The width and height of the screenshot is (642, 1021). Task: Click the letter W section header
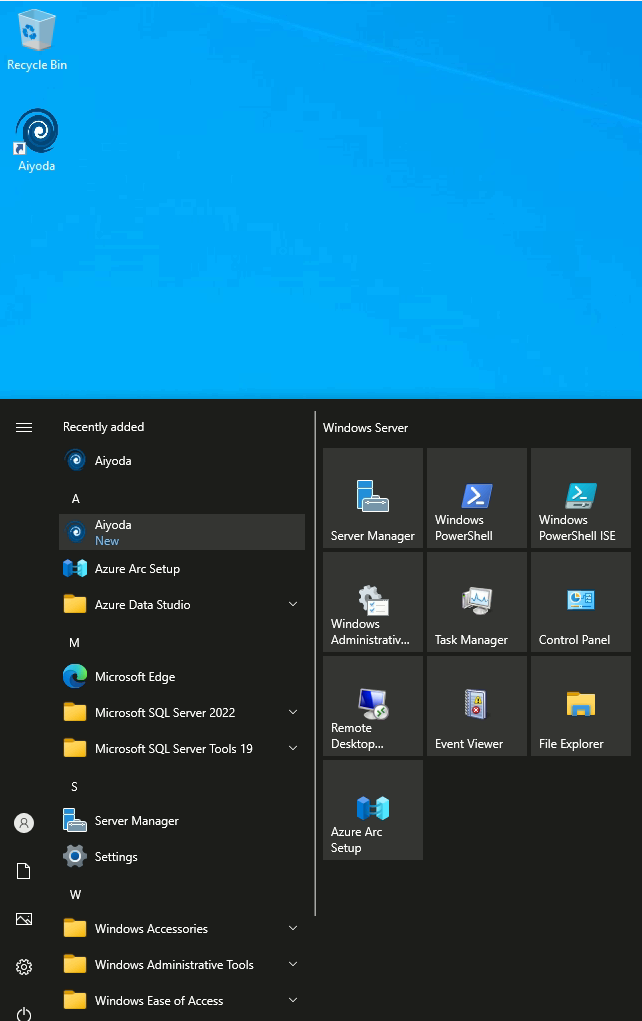76,895
